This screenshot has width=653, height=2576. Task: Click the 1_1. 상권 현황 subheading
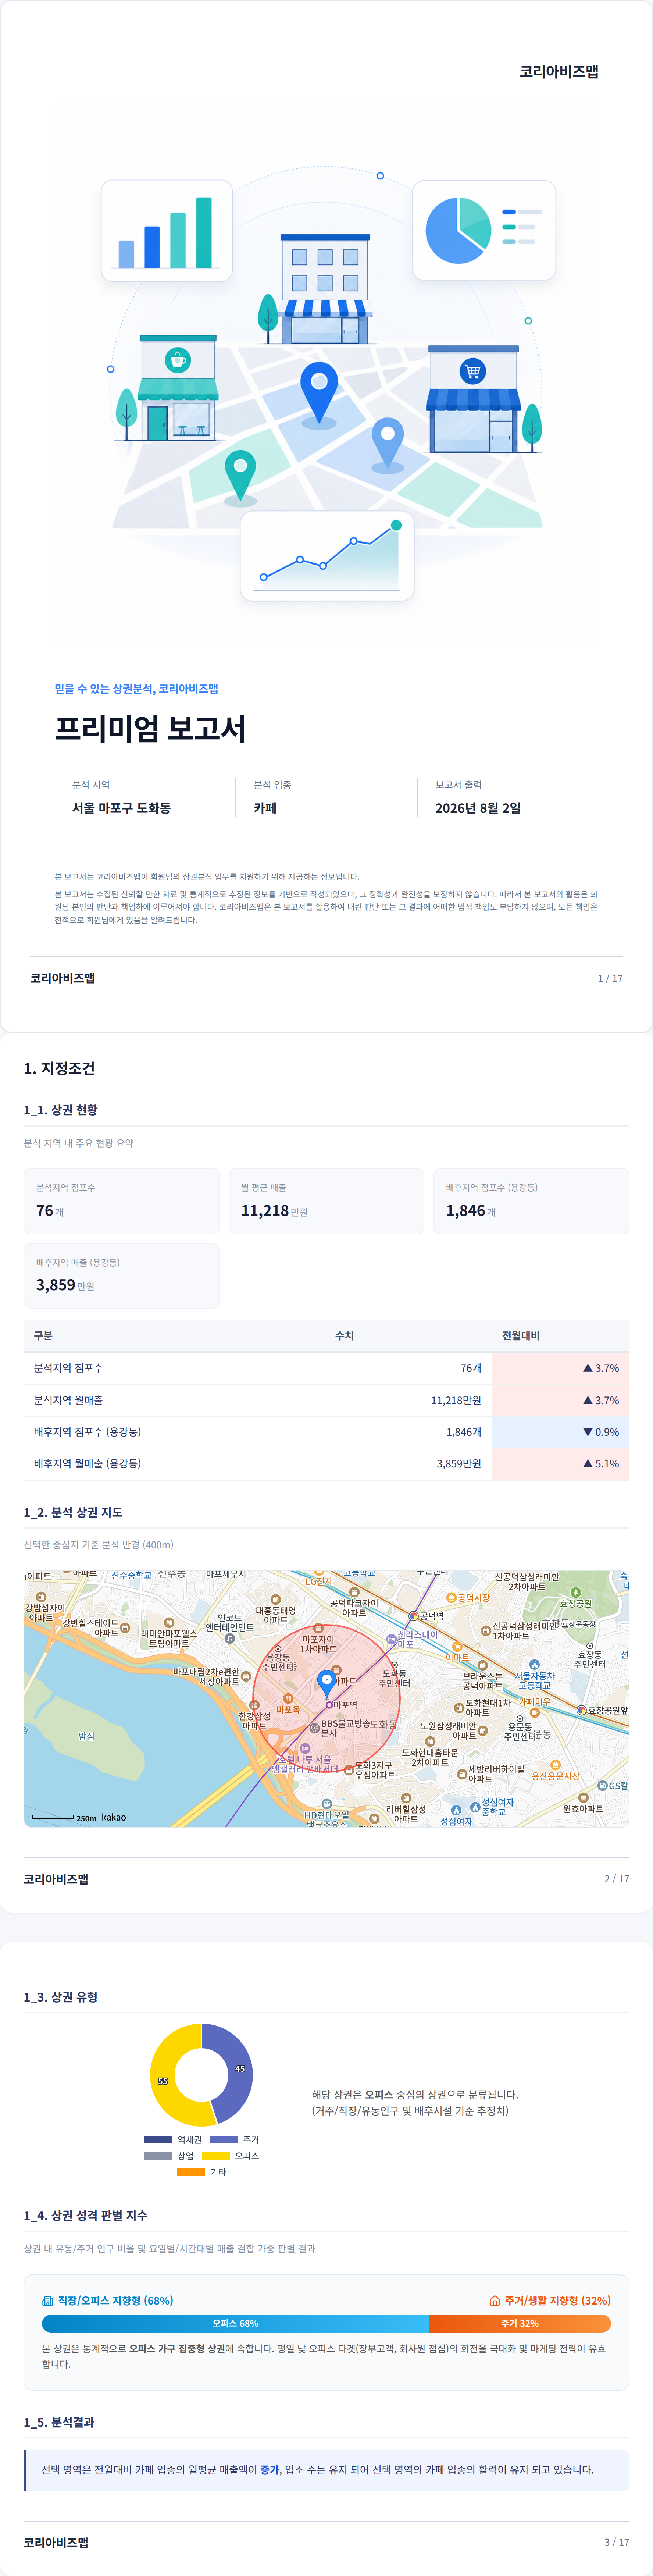click(x=61, y=1110)
